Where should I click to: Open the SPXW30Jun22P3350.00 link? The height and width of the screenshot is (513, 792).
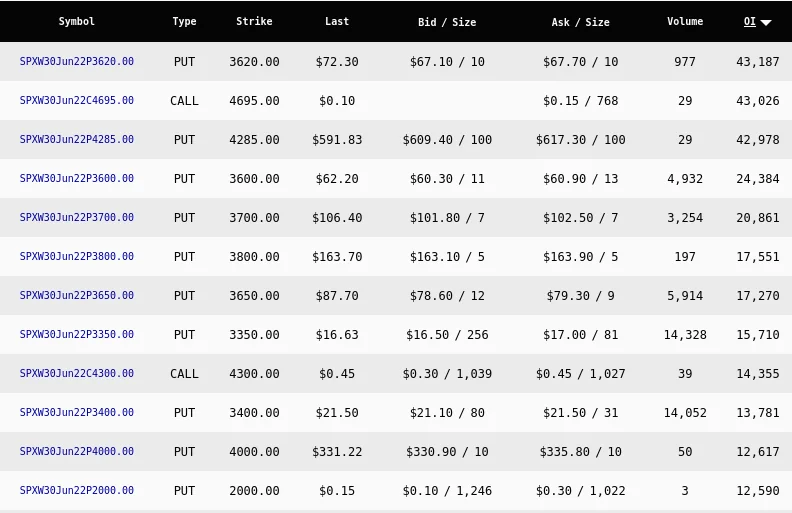click(77, 334)
